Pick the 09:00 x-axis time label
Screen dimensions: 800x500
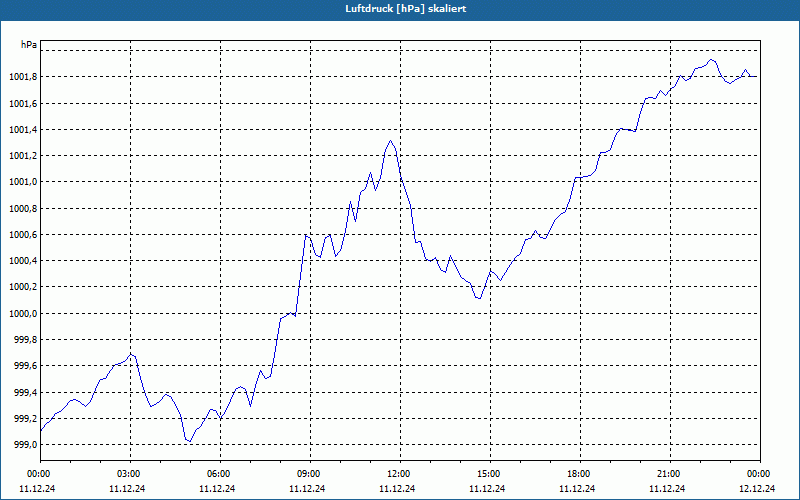point(308,474)
